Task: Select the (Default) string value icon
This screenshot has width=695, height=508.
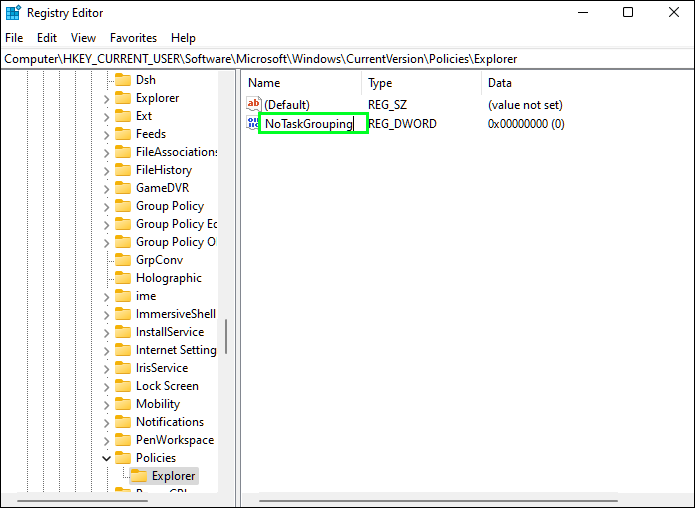Action: tap(254, 105)
